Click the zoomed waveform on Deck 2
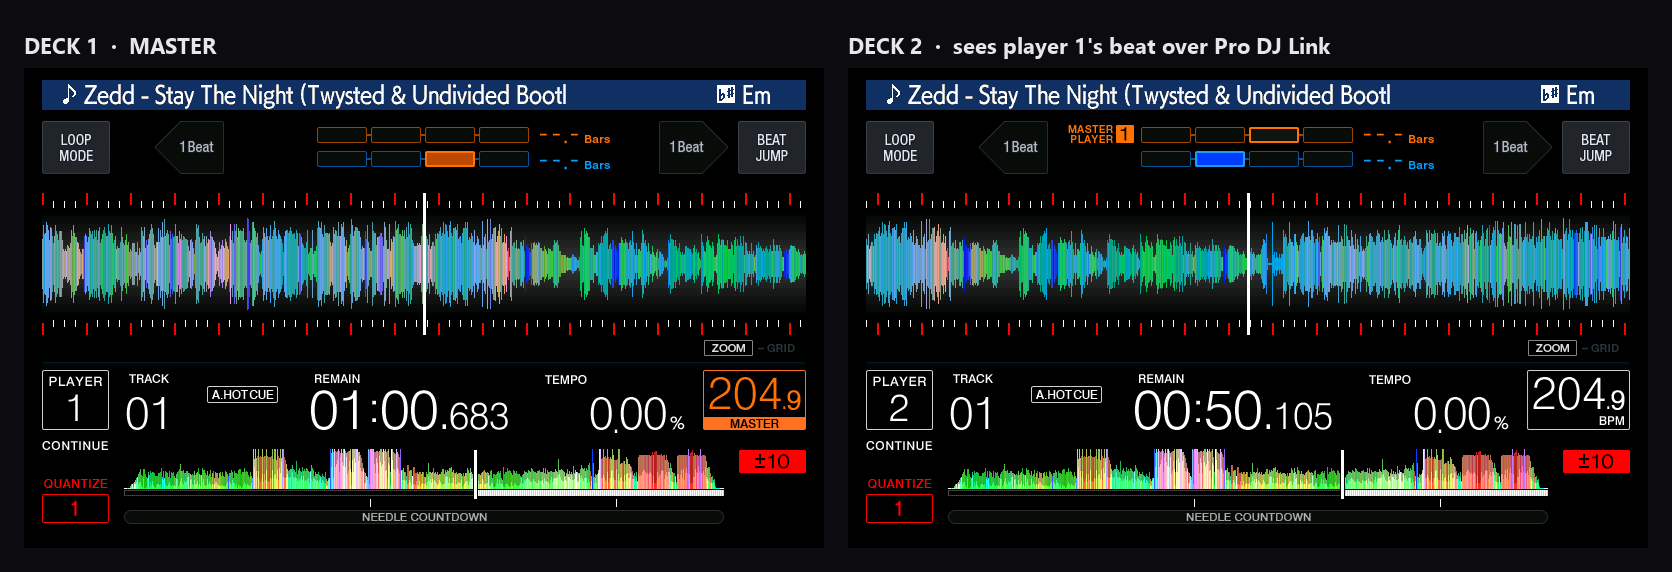 (1248, 264)
